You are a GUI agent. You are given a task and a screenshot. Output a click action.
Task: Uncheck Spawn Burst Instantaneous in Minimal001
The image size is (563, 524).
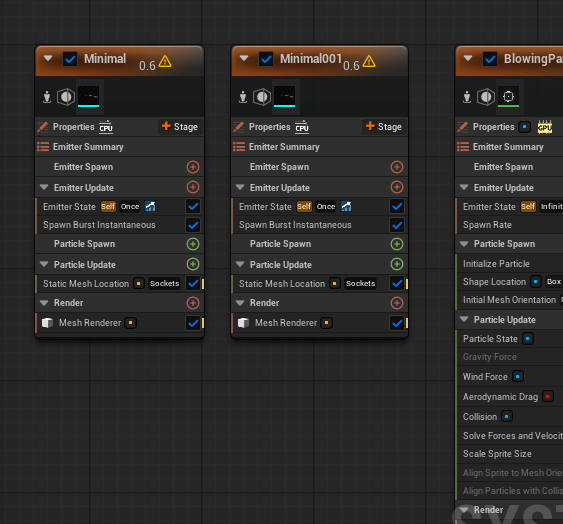point(397,225)
